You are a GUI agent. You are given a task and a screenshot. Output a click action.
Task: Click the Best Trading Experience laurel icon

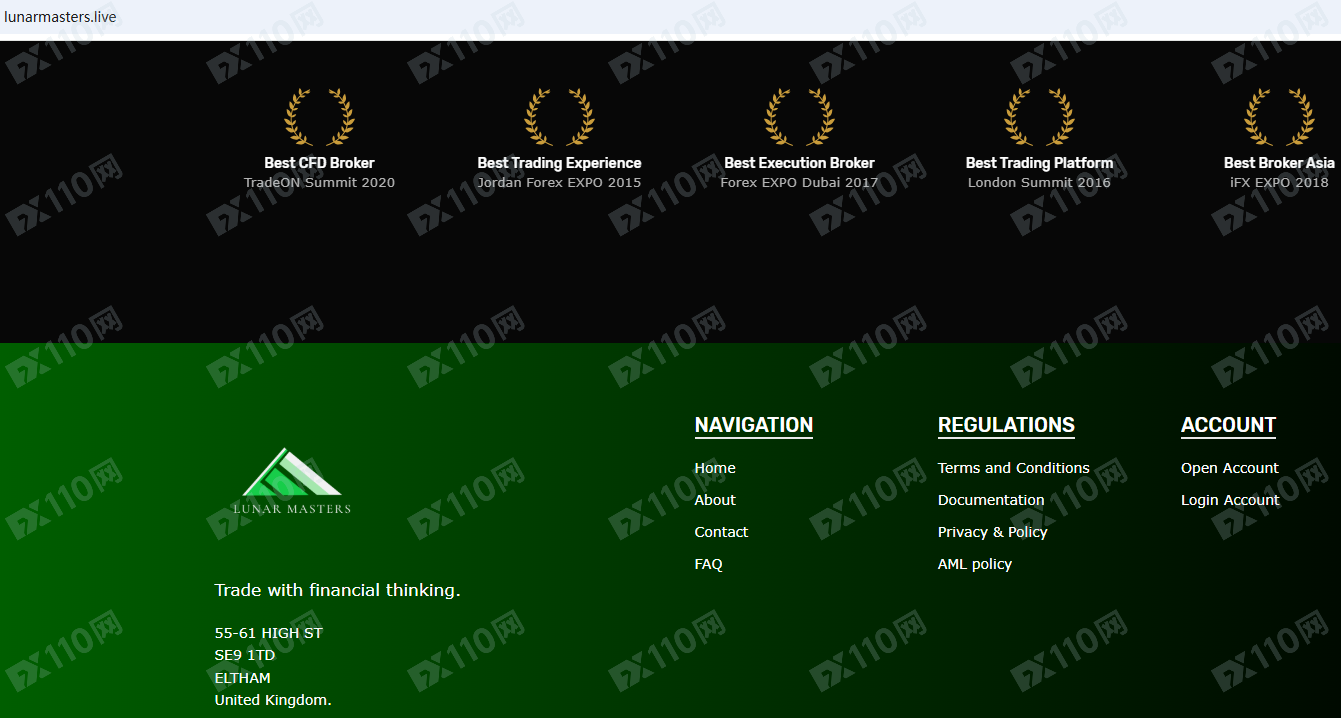point(559,117)
